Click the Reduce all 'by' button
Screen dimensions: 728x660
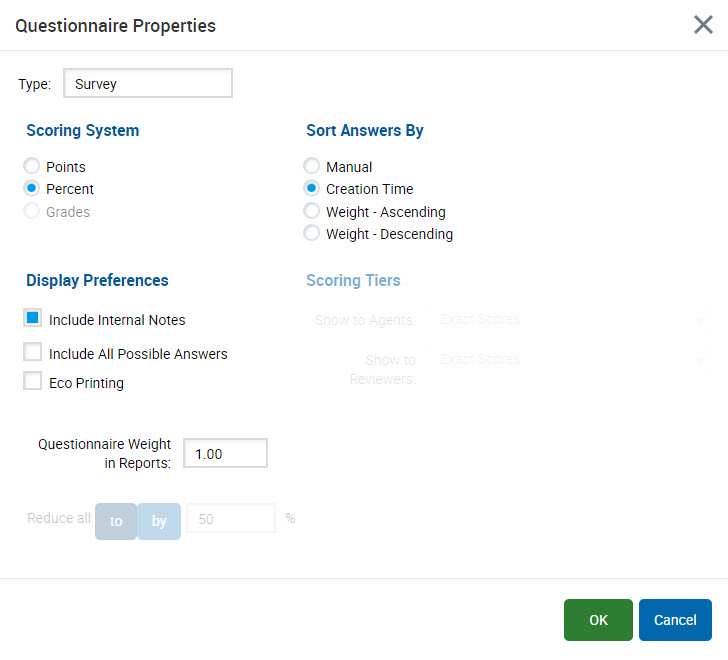click(x=159, y=521)
